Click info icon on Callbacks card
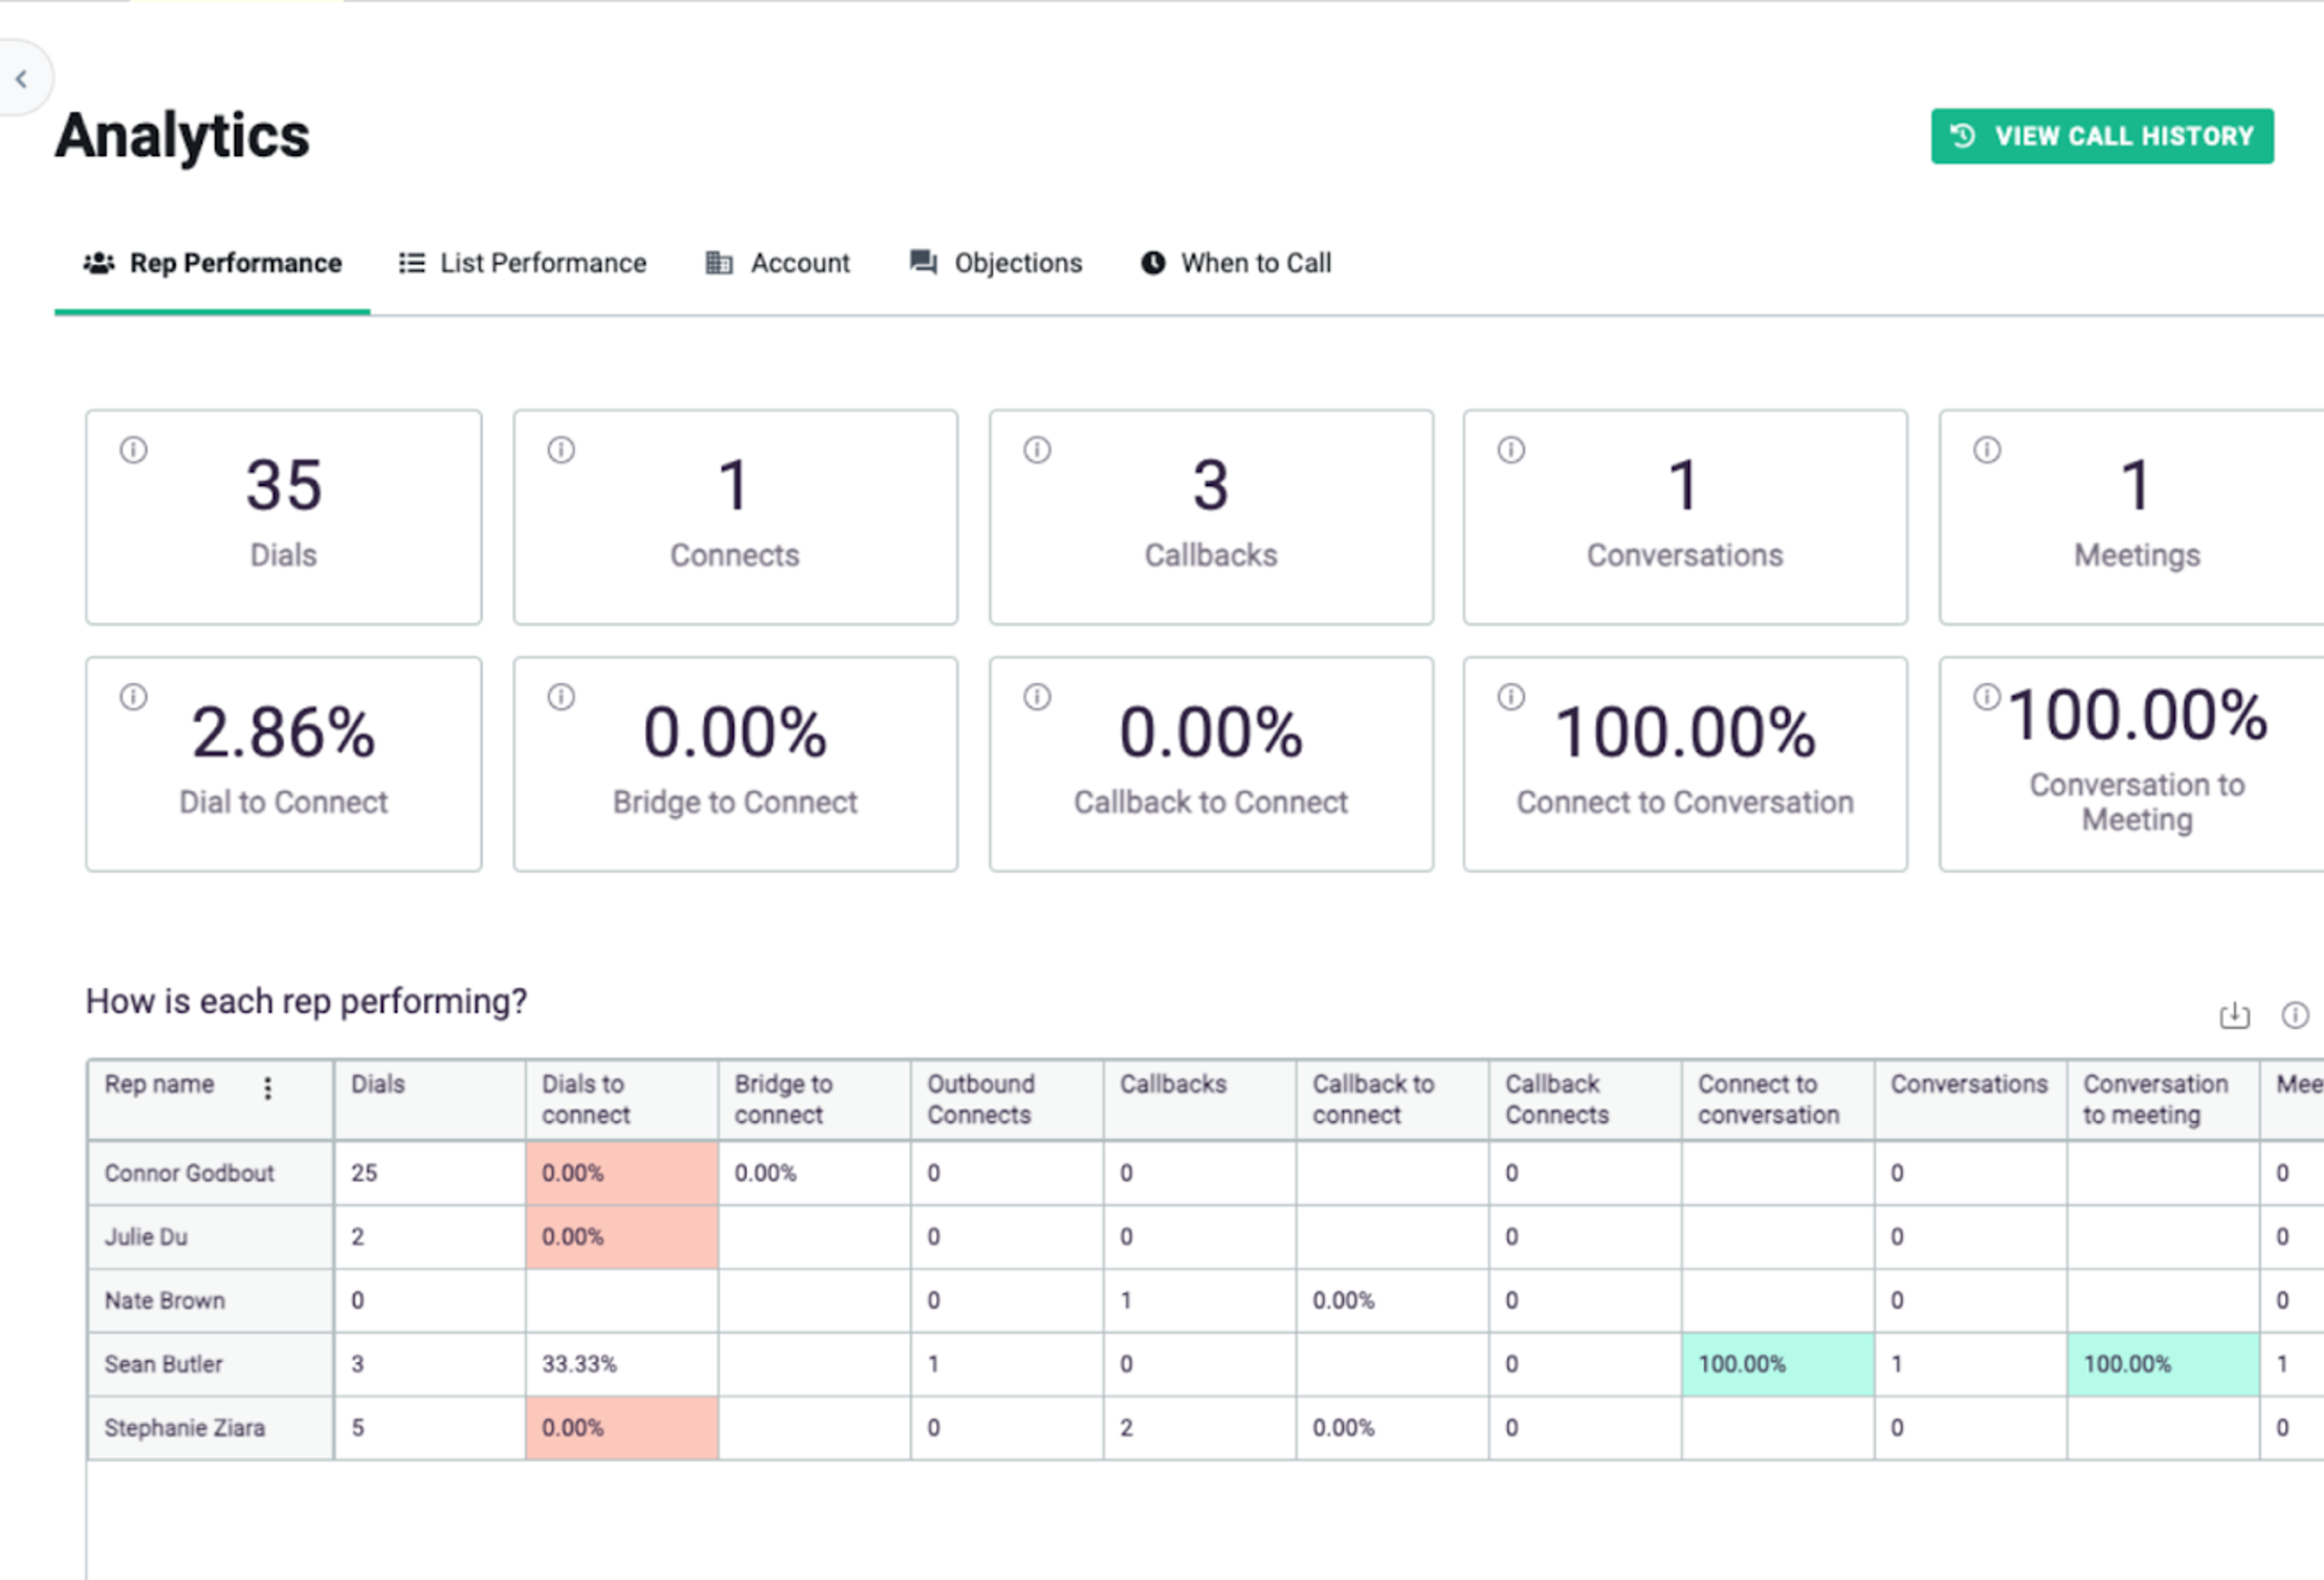 click(x=1037, y=450)
